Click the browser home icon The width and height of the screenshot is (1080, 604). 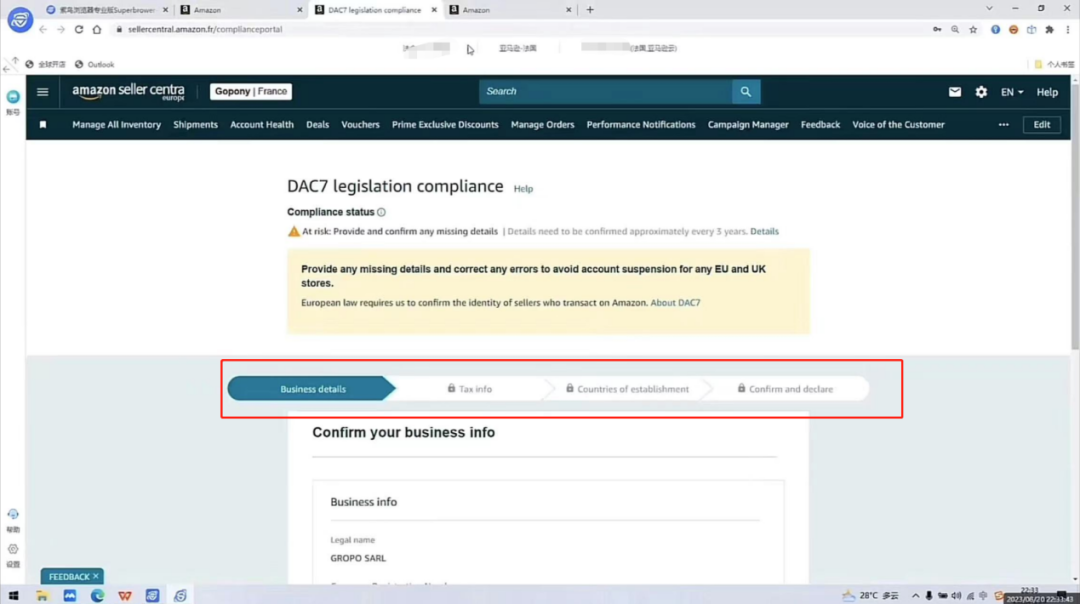tap(97, 30)
